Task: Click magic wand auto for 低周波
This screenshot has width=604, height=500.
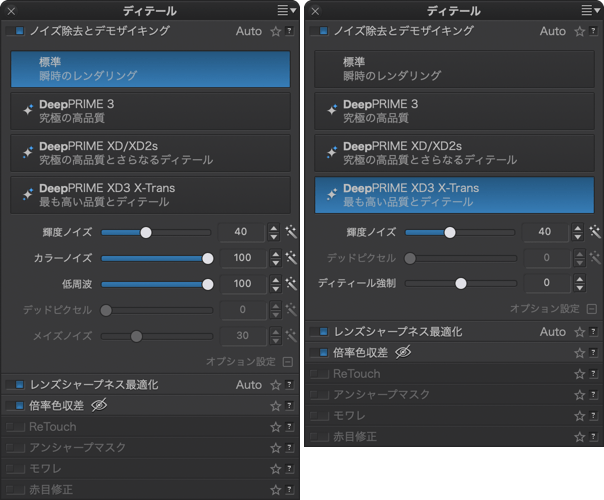Action: tap(291, 284)
